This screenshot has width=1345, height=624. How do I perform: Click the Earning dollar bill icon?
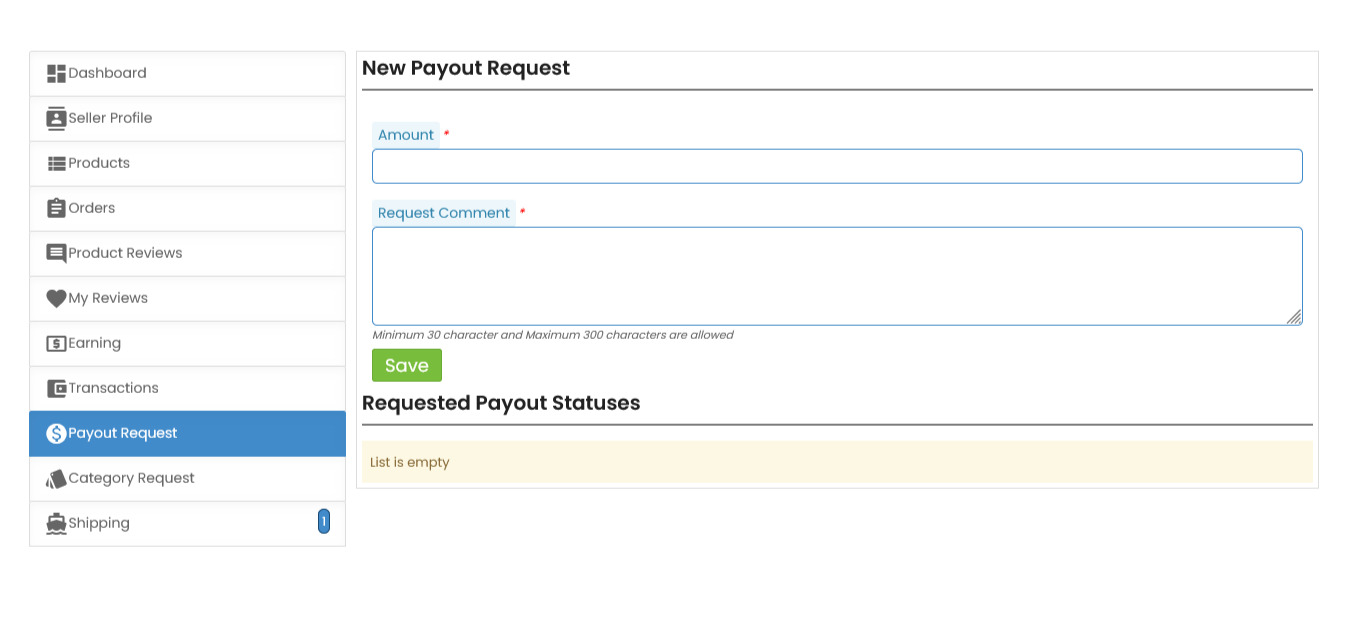click(x=56, y=343)
